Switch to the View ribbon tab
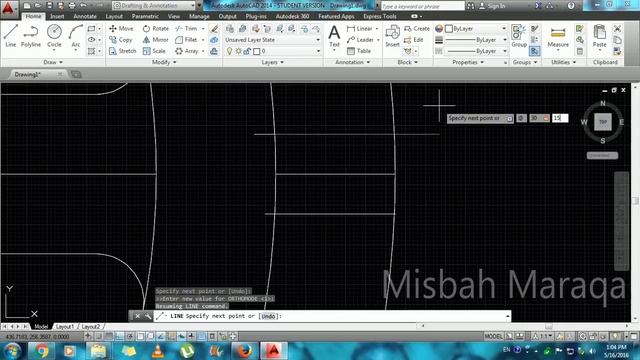Viewport: 640px width, 360px height. [x=174, y=16]
